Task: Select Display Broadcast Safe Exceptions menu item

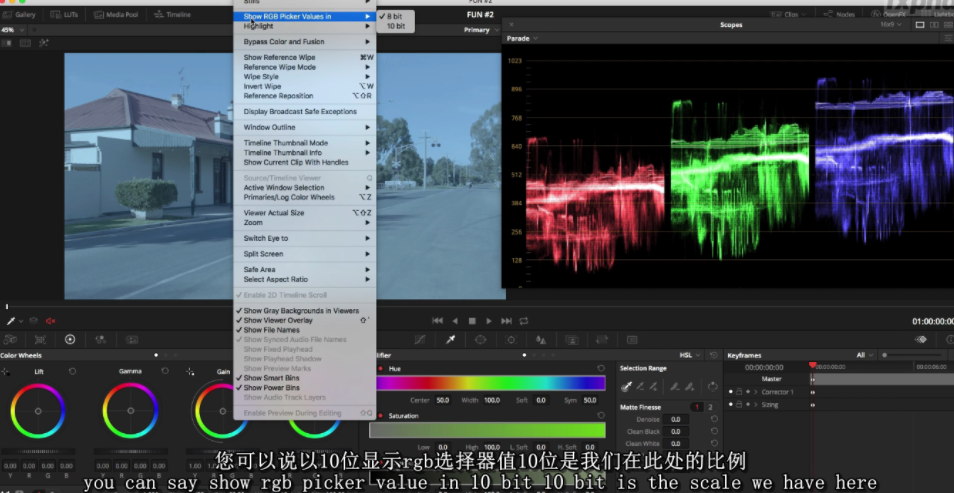Action: (x=299, y=112)
